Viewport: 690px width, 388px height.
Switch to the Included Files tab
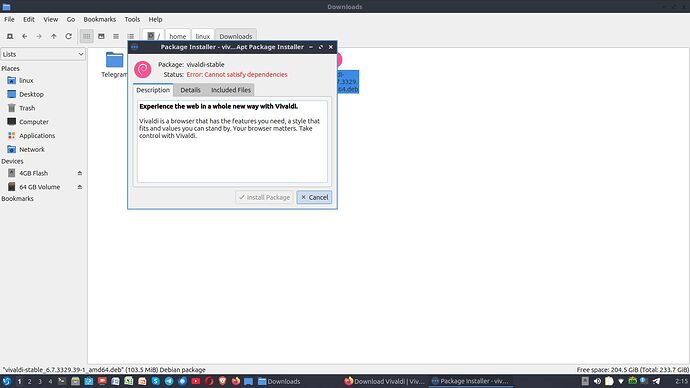pos(231,90)
